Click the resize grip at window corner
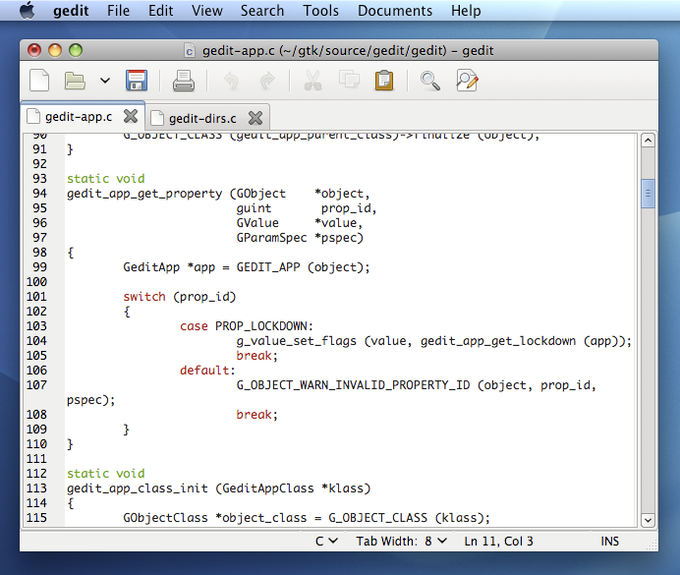The width and height of the screenshot is (680, 575). (651, 546)
